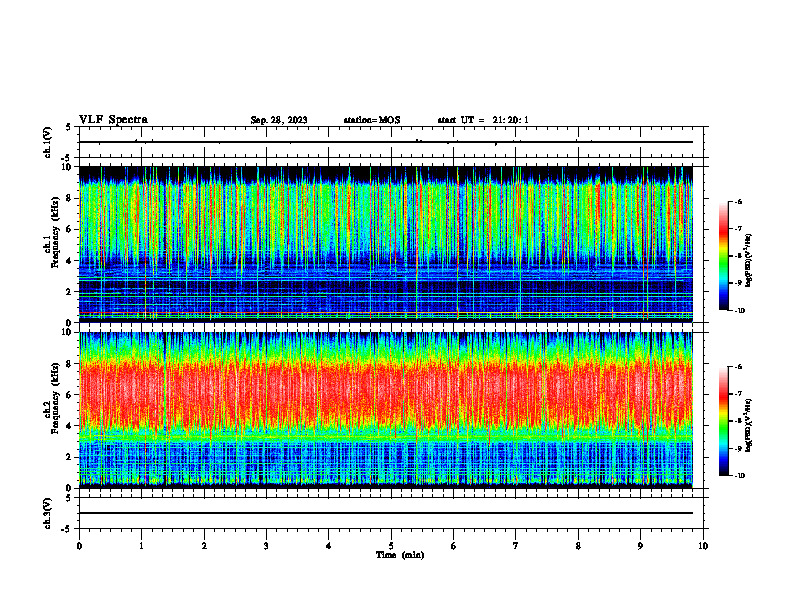Image resolution: width=792 pixels, height=612 pixels.
Task: Select ch.1 "Frequency (kHz)" axis label
Action: click(55, 232)
